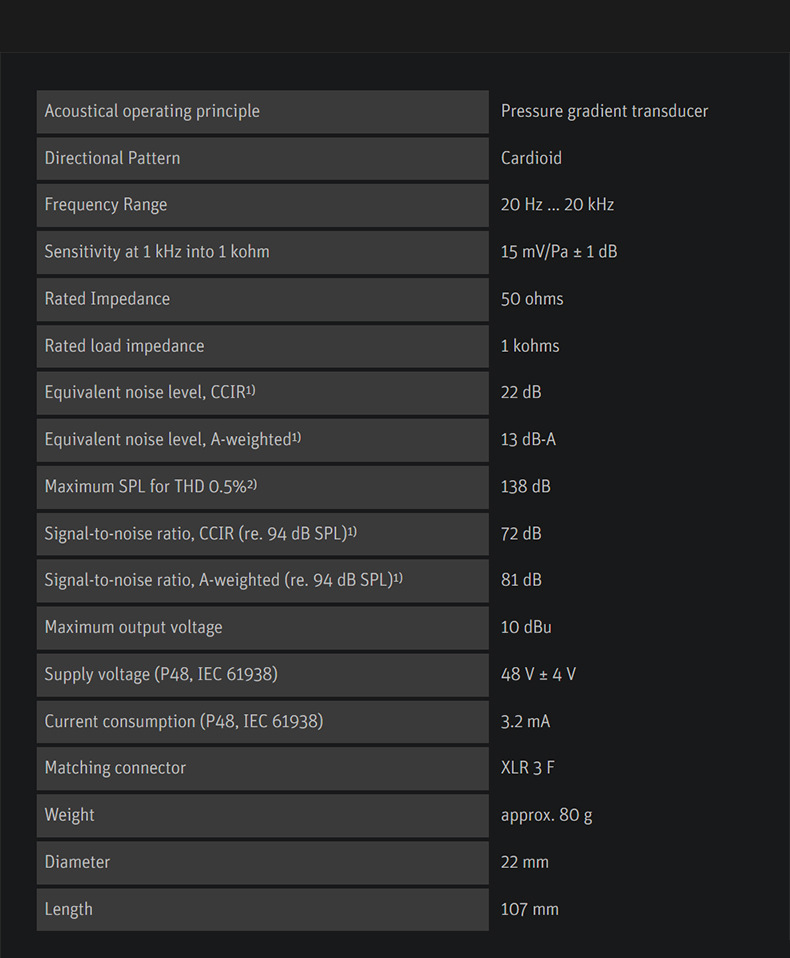Select the Directional Pattern label cell
This screenshot has width=790, height=958.
[x=112, y=158]
